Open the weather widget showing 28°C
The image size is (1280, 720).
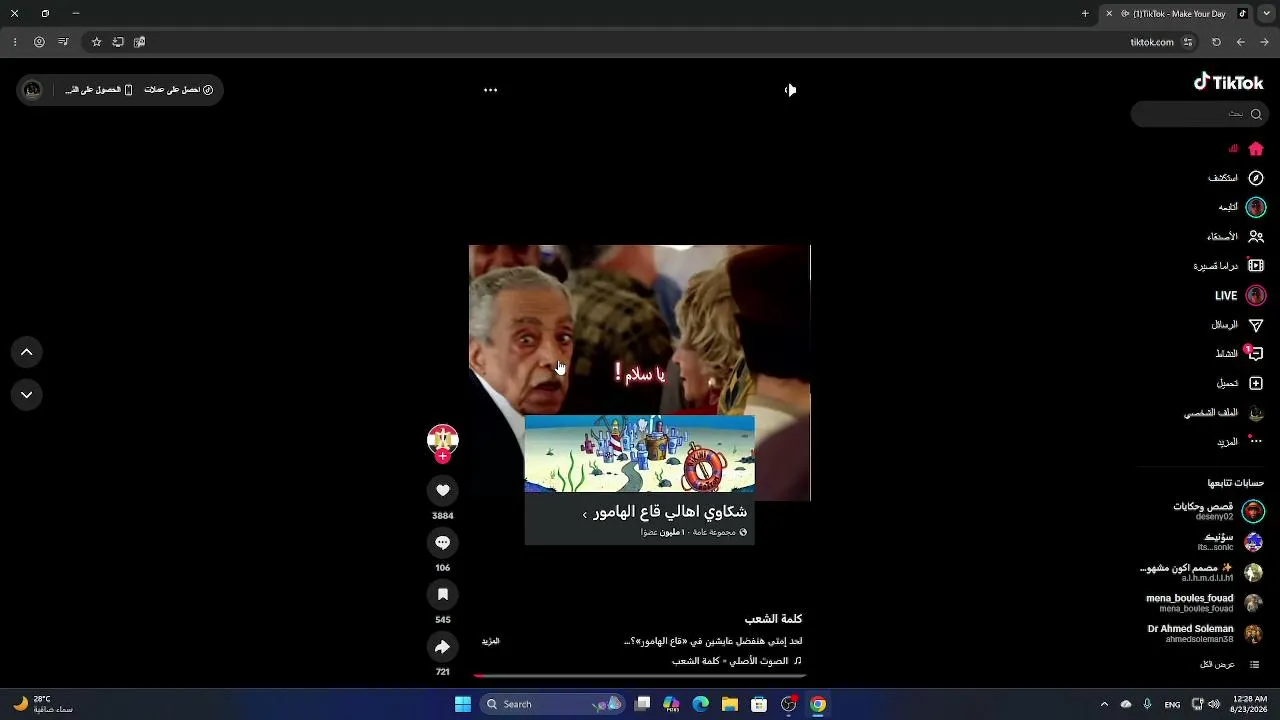(x=42, y=704)
